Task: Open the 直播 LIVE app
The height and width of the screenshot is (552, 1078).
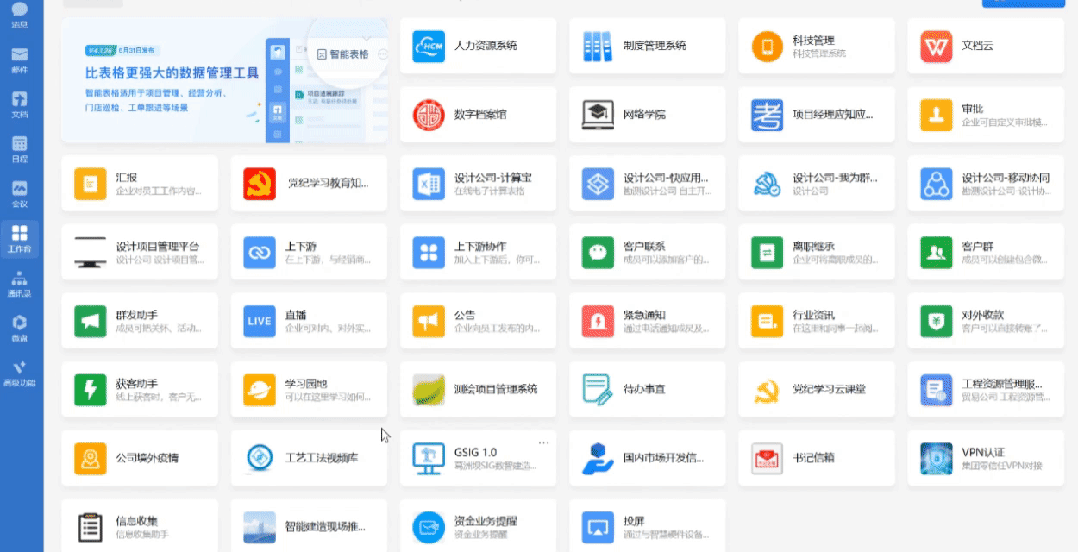Action: pos(308,321)
